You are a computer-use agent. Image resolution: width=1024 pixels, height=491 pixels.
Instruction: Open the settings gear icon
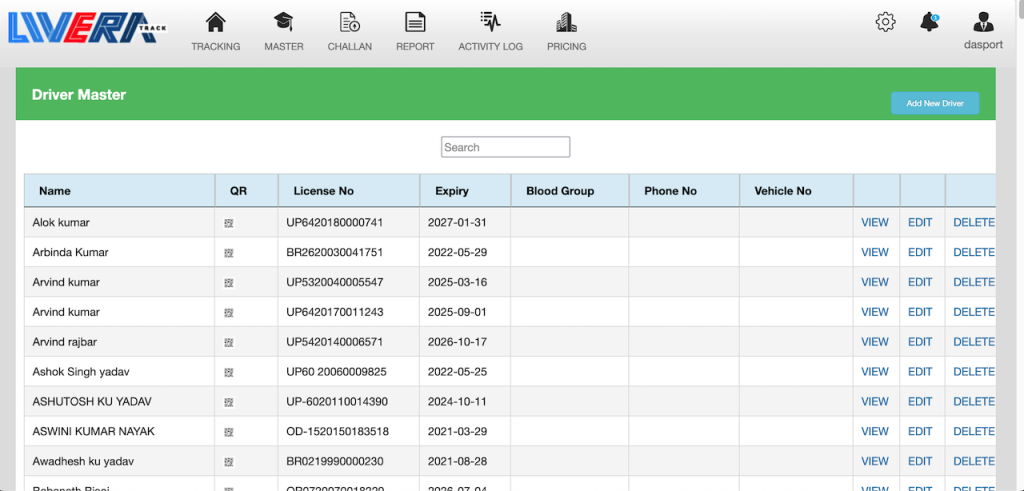(885, 22)
